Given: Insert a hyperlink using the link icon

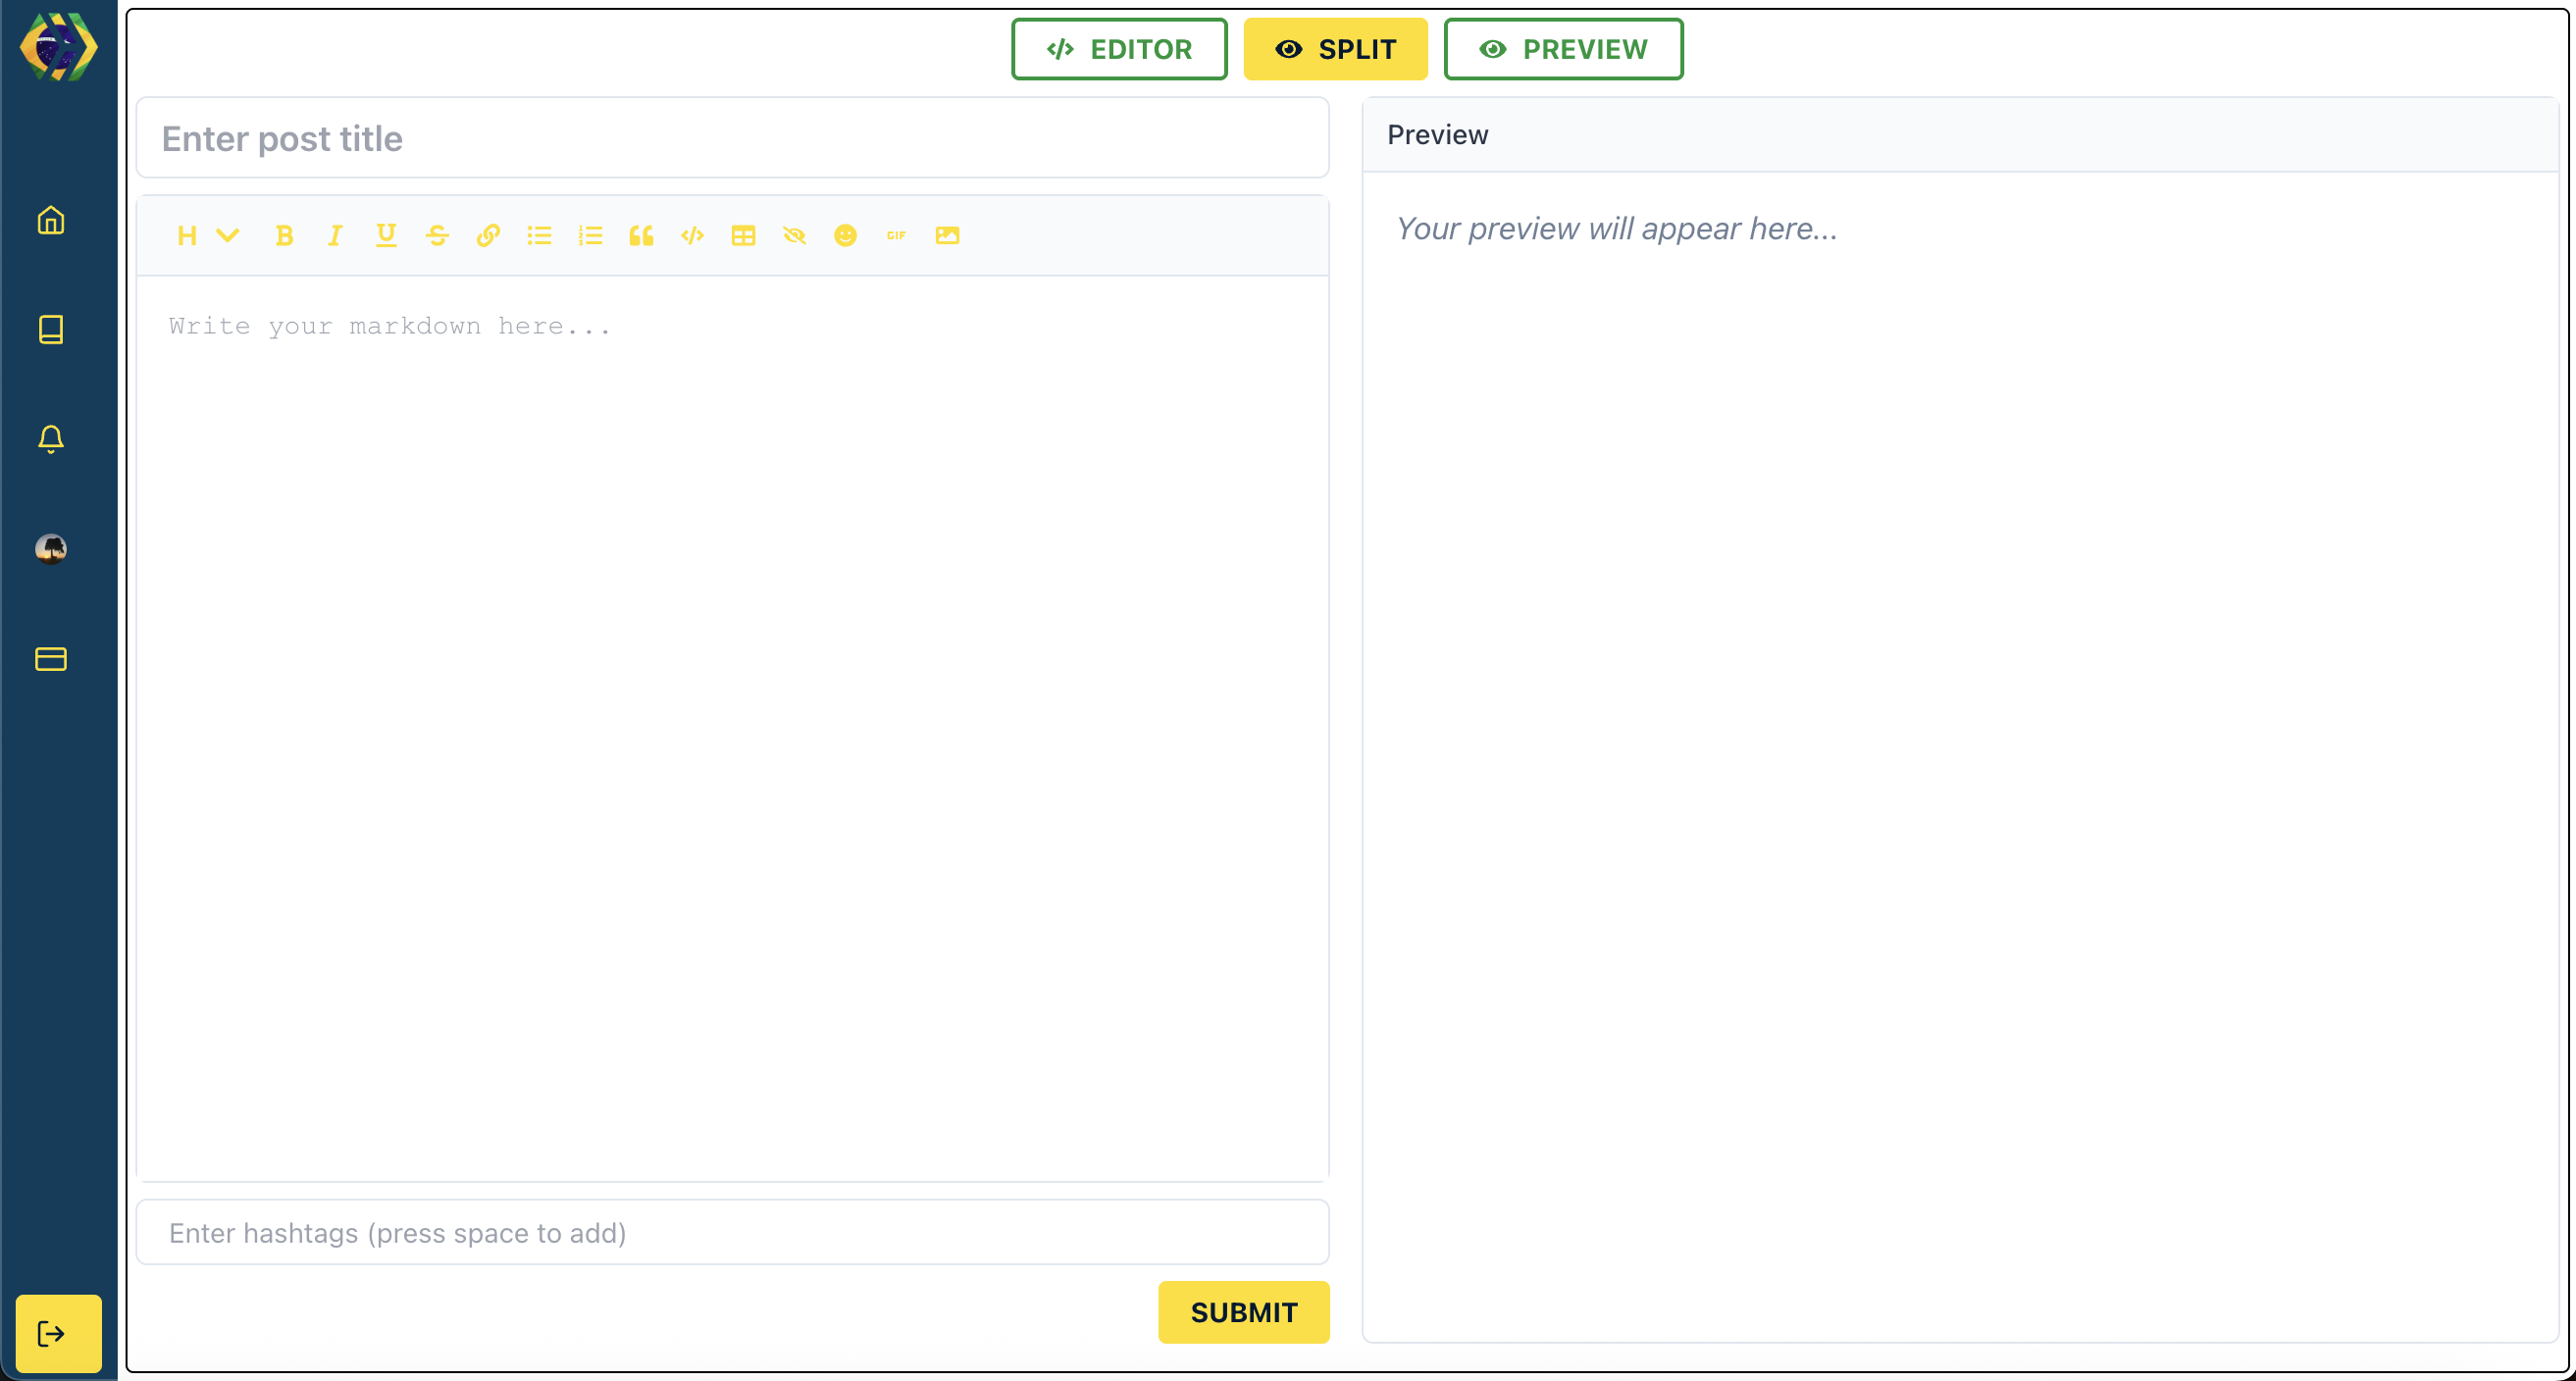Looking at the screenshot, I should pyautogui.click(x=488, y=236).
